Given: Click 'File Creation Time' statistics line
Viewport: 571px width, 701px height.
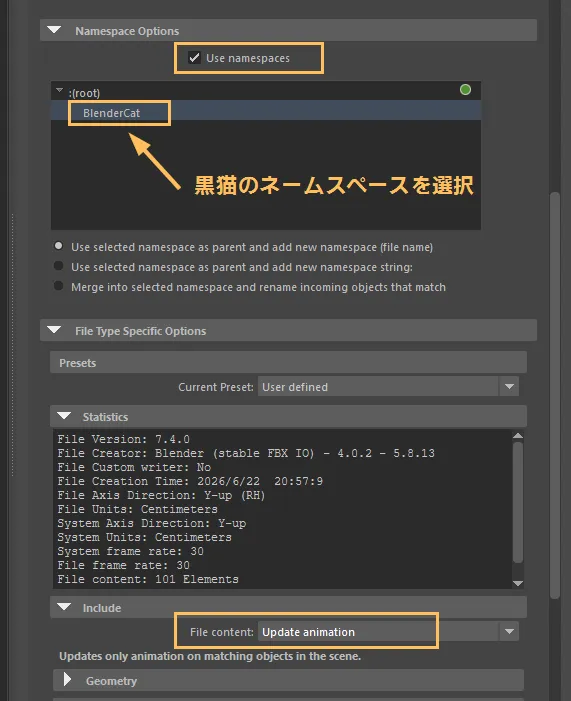Looking at the screenshot, I should (190, 481).
